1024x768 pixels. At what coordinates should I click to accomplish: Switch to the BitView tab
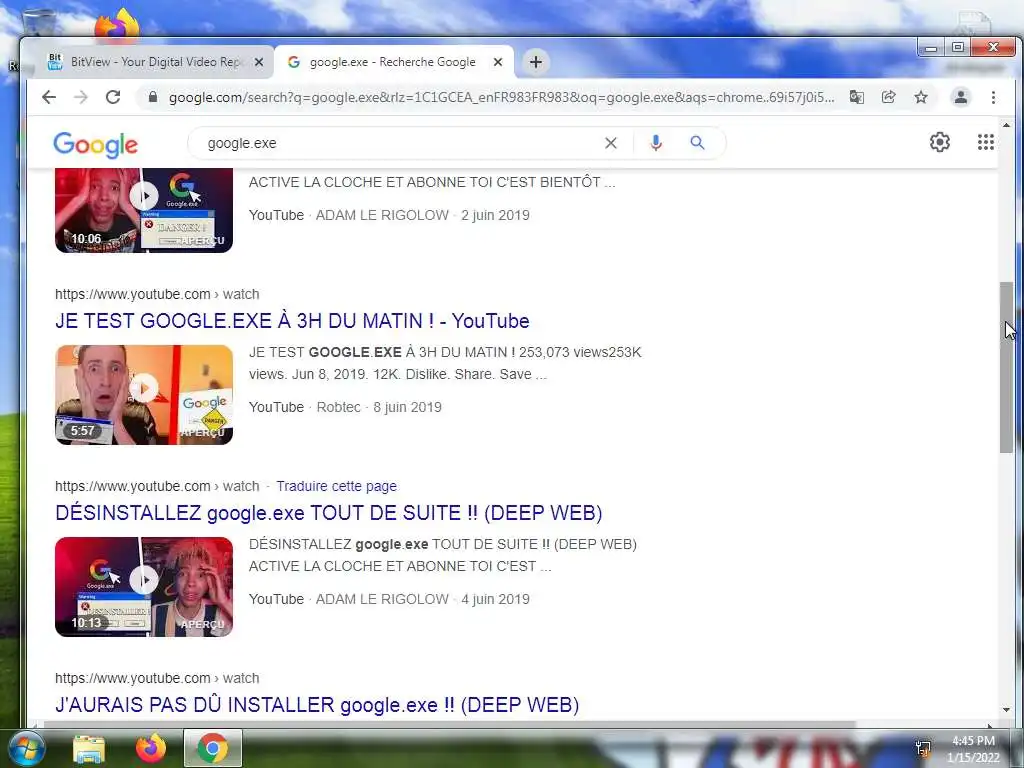155,62
